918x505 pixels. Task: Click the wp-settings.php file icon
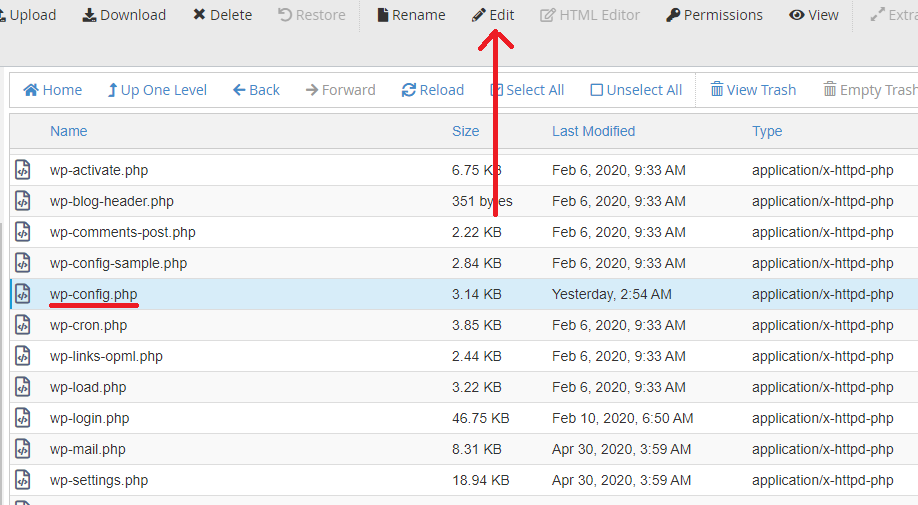(23, 480)
